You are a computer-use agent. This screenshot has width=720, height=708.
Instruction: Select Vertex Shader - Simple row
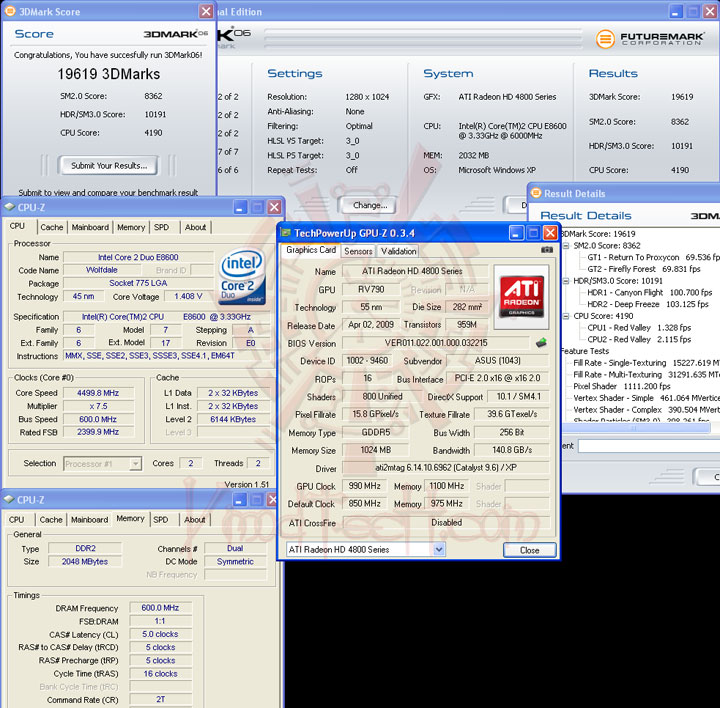click(646, 398)
